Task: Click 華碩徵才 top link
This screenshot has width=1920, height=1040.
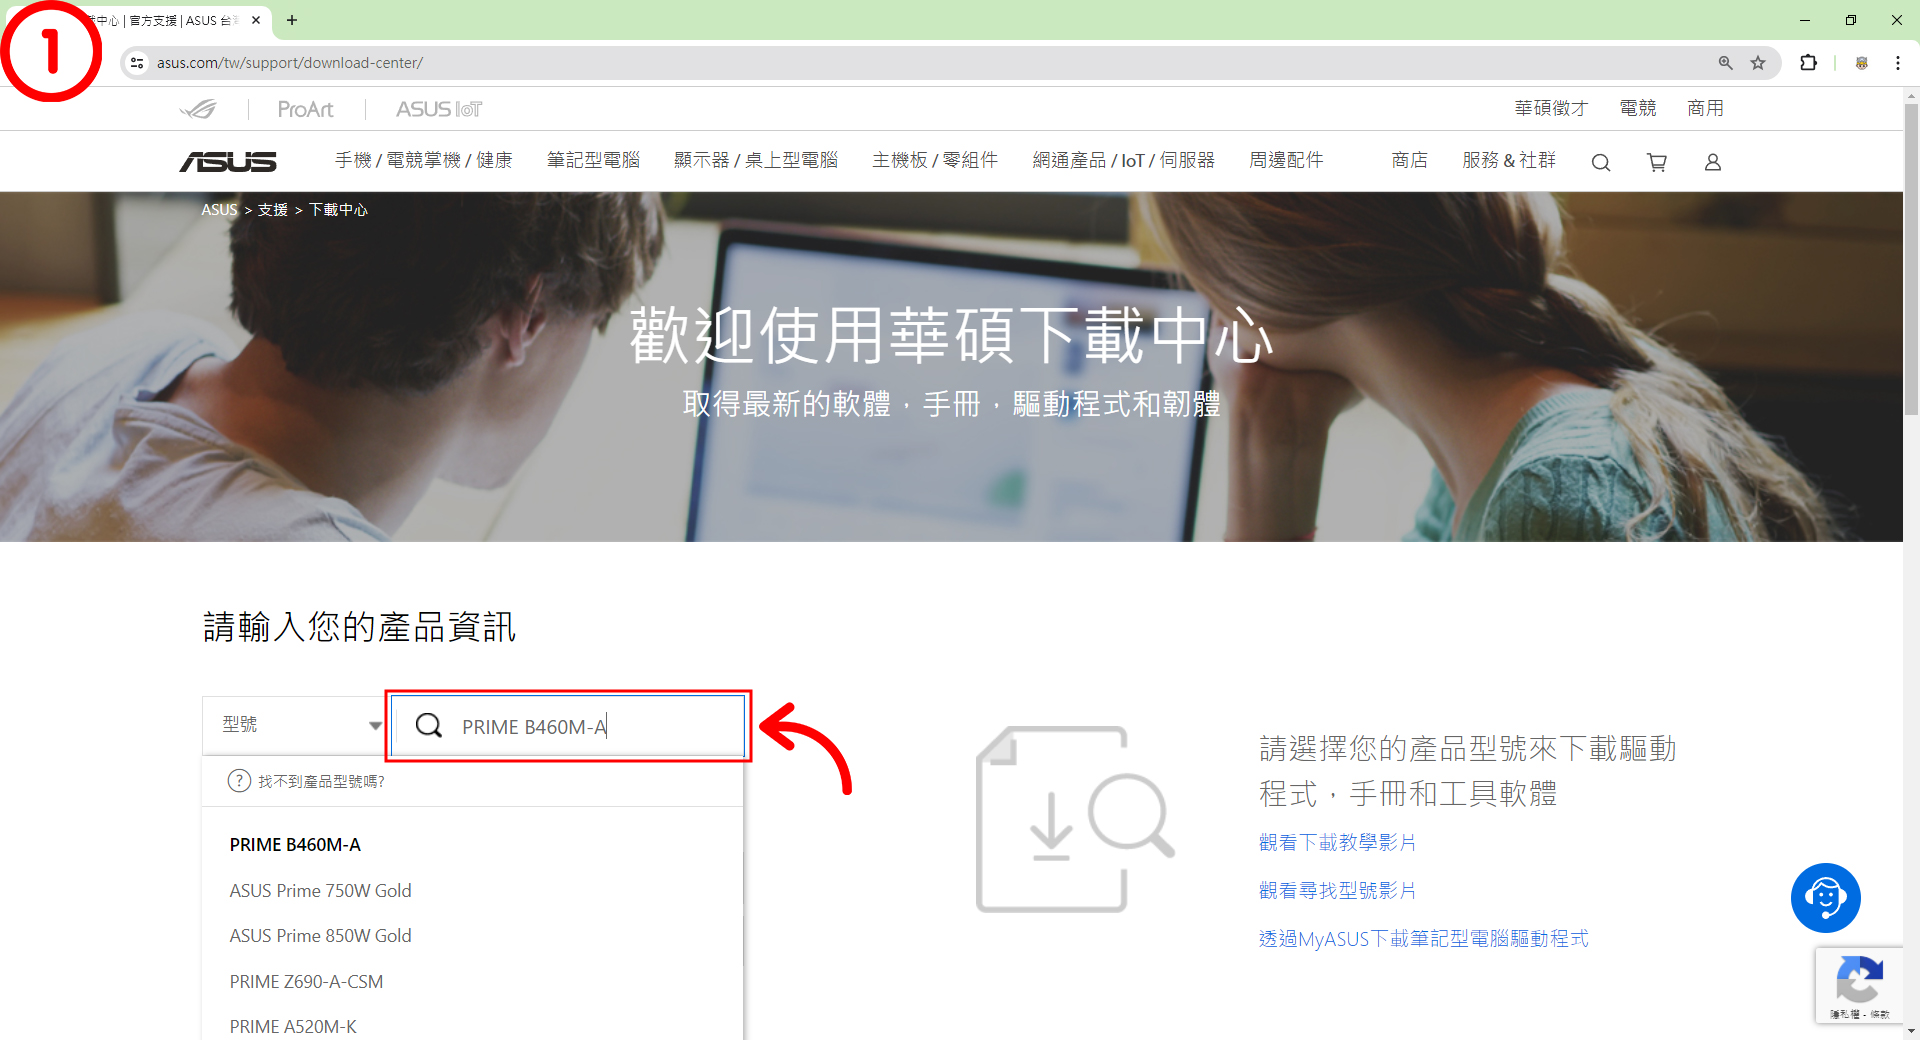Action: click(1551, 108)
